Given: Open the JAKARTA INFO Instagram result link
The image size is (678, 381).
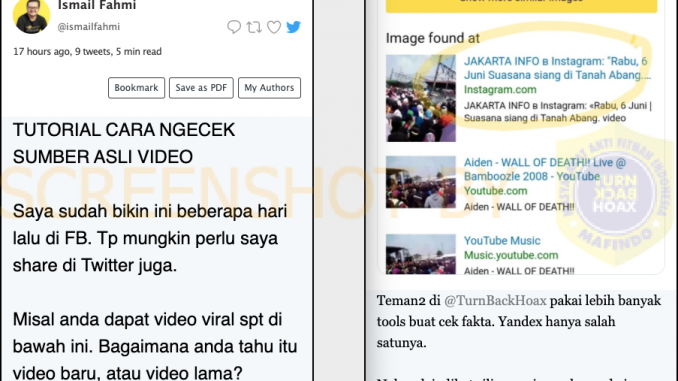Looking at the screenshot, I should tap(557, 68).
